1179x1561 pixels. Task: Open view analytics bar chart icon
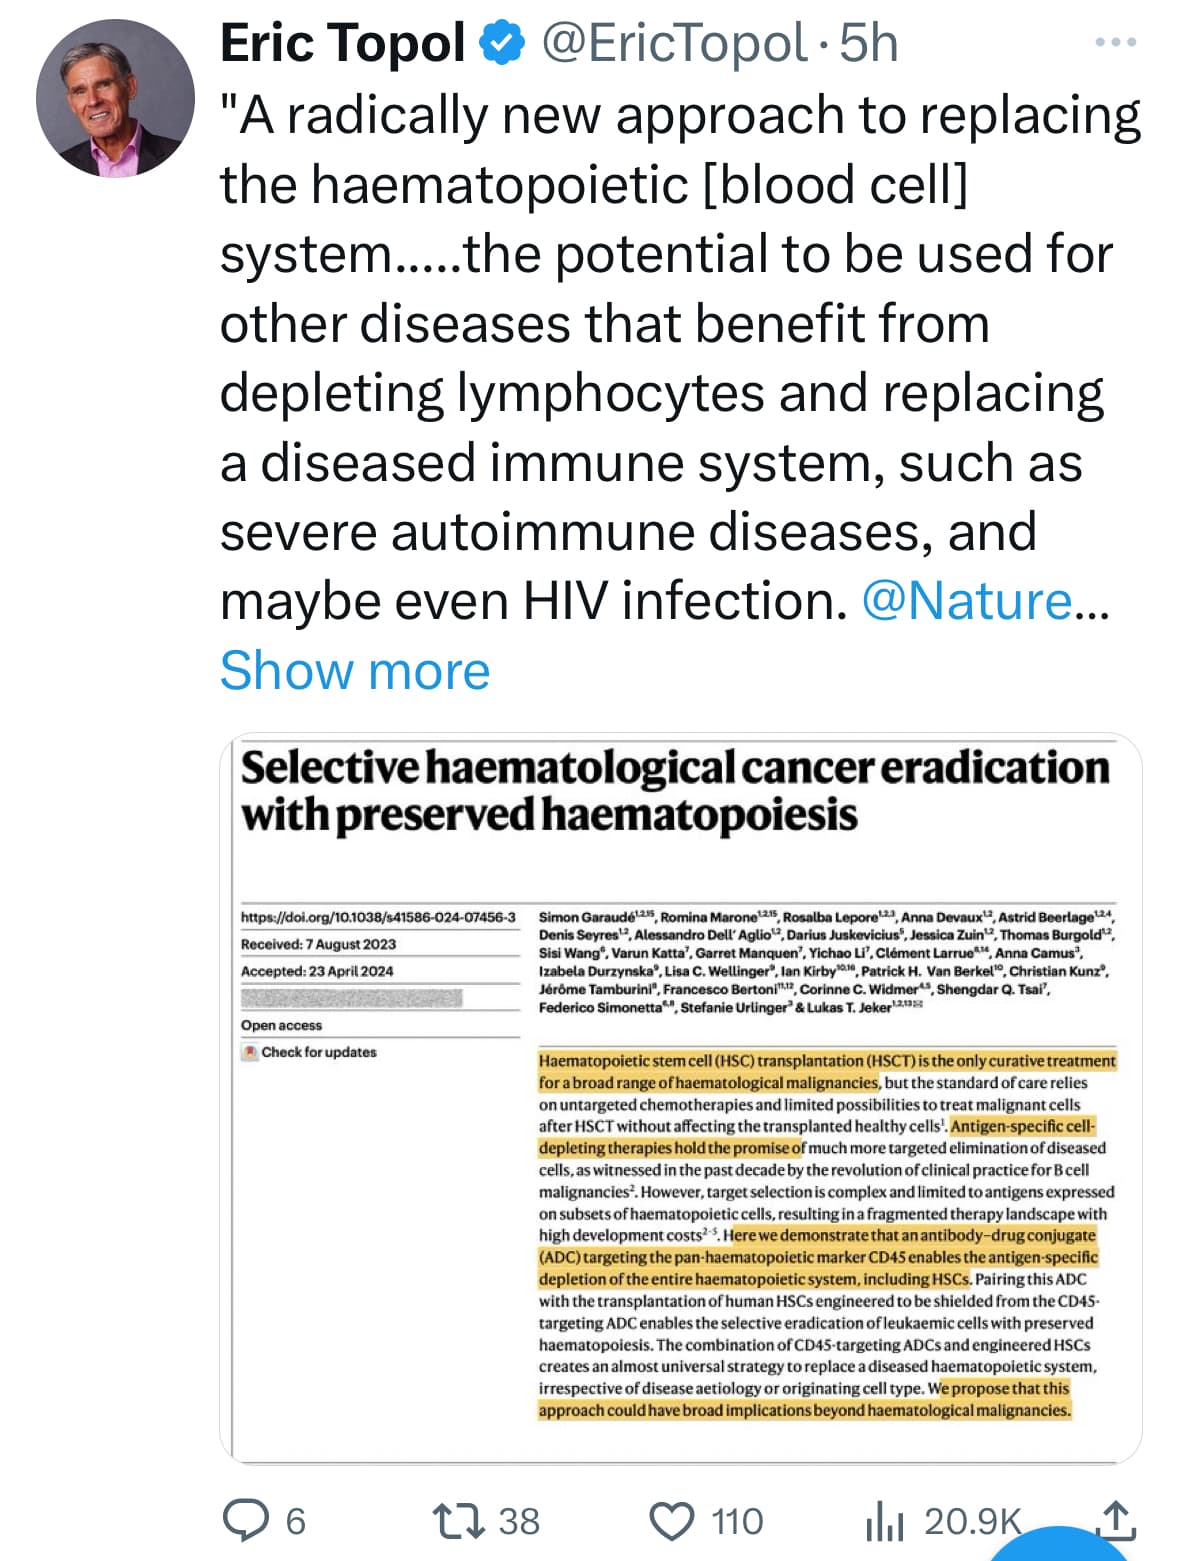[884, 1522]
